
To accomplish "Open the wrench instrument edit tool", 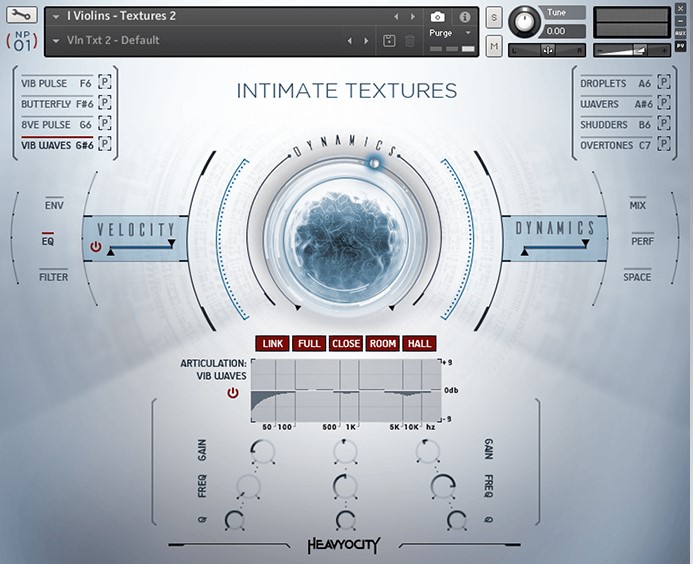I will (22, 15).
